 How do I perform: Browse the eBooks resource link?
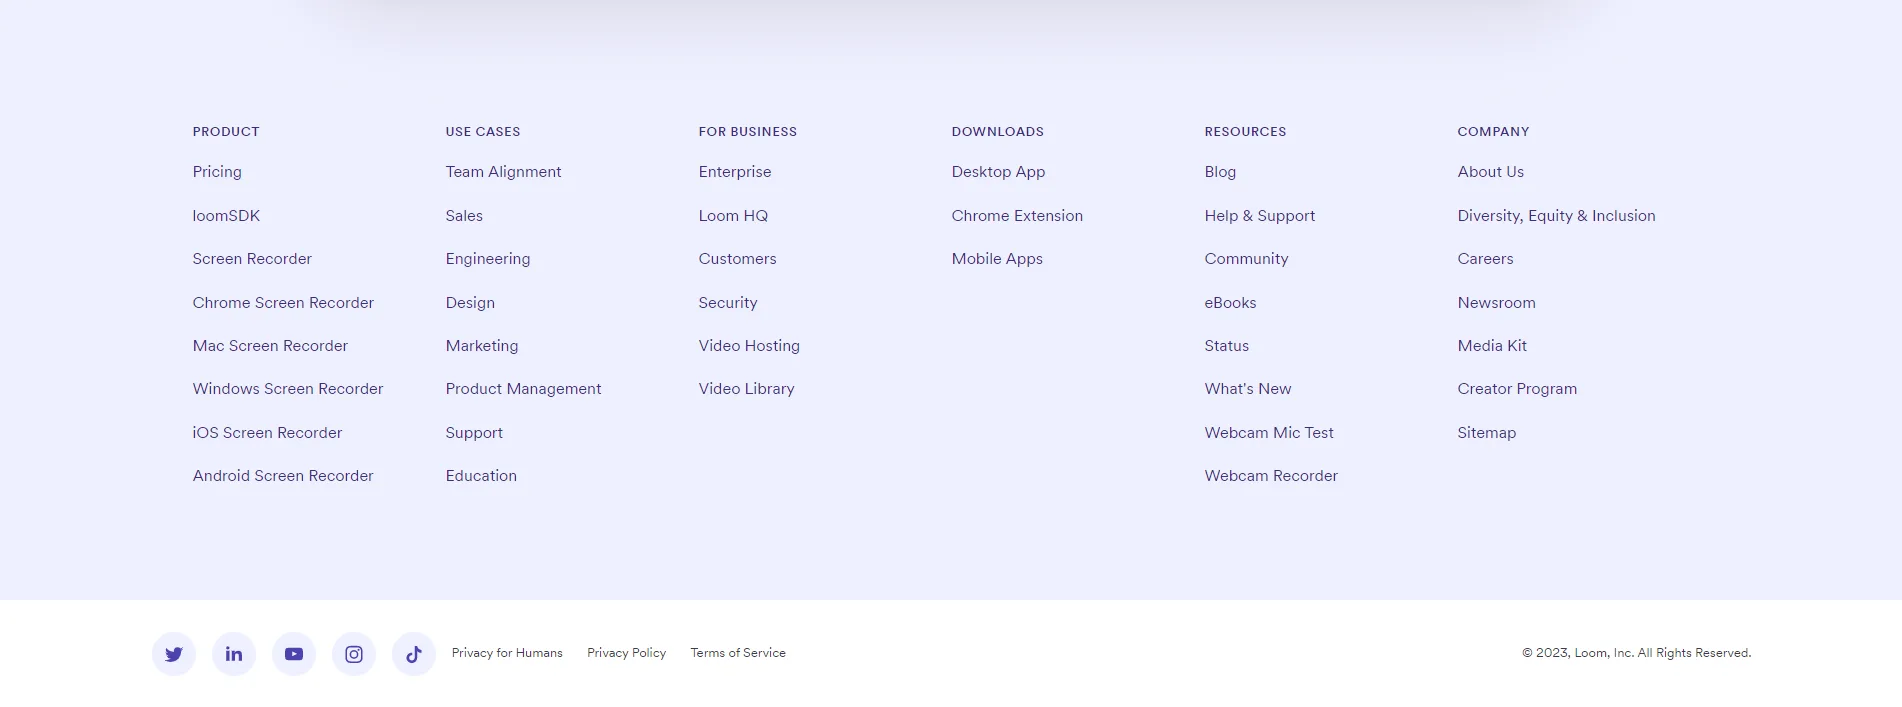point(1230,303)
